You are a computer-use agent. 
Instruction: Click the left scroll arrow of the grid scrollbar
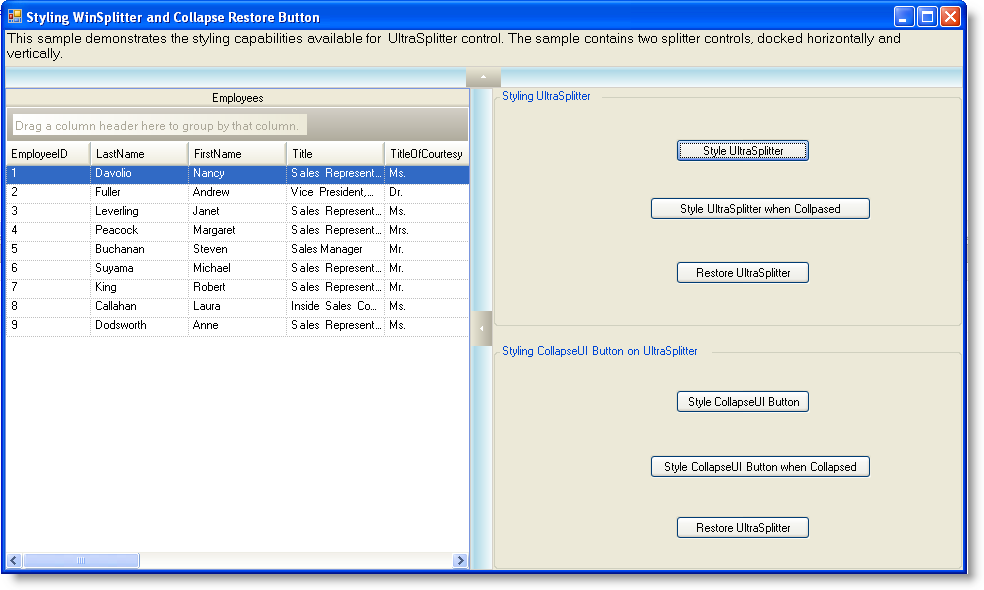pos(14,560)
